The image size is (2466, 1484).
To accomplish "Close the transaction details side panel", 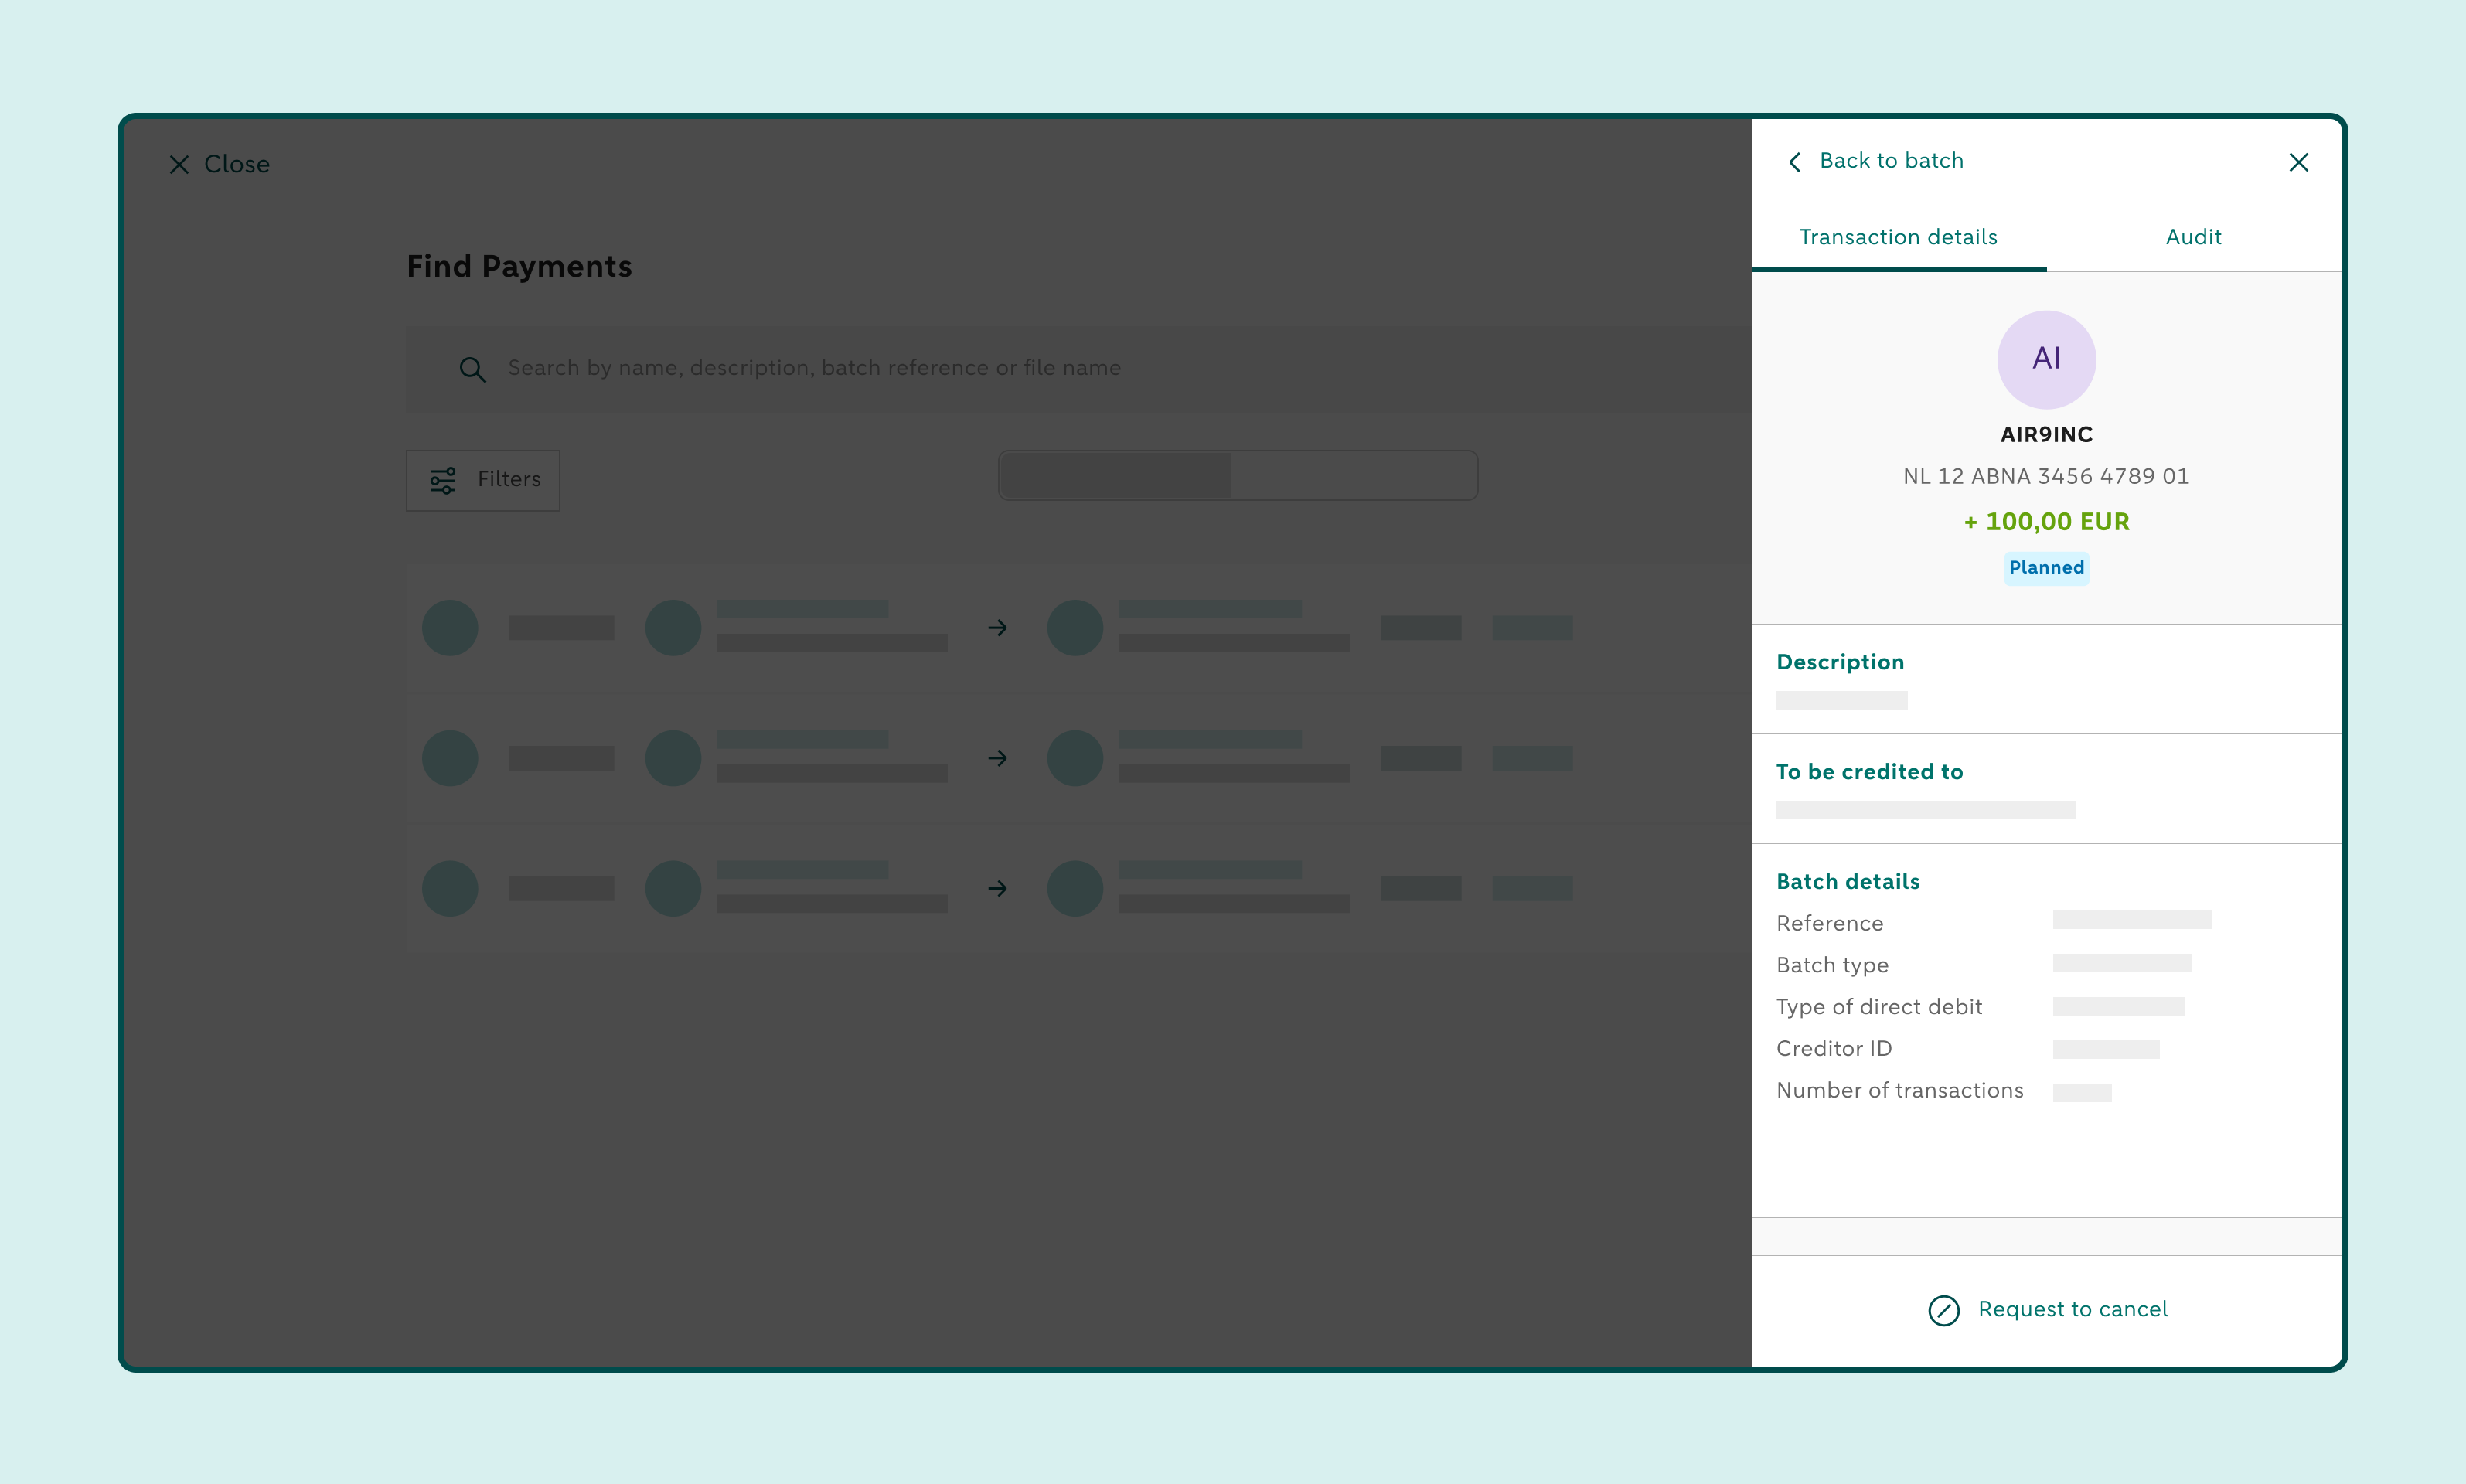I will [2298, 162].
